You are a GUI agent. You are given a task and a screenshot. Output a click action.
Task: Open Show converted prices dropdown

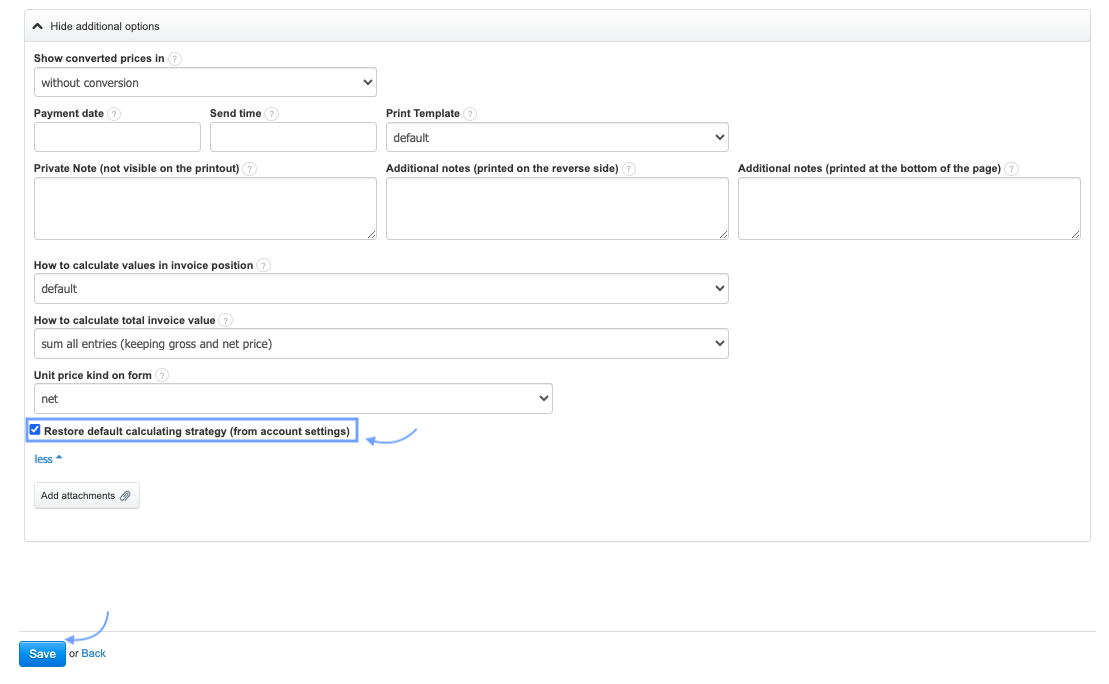coord(205,82)
